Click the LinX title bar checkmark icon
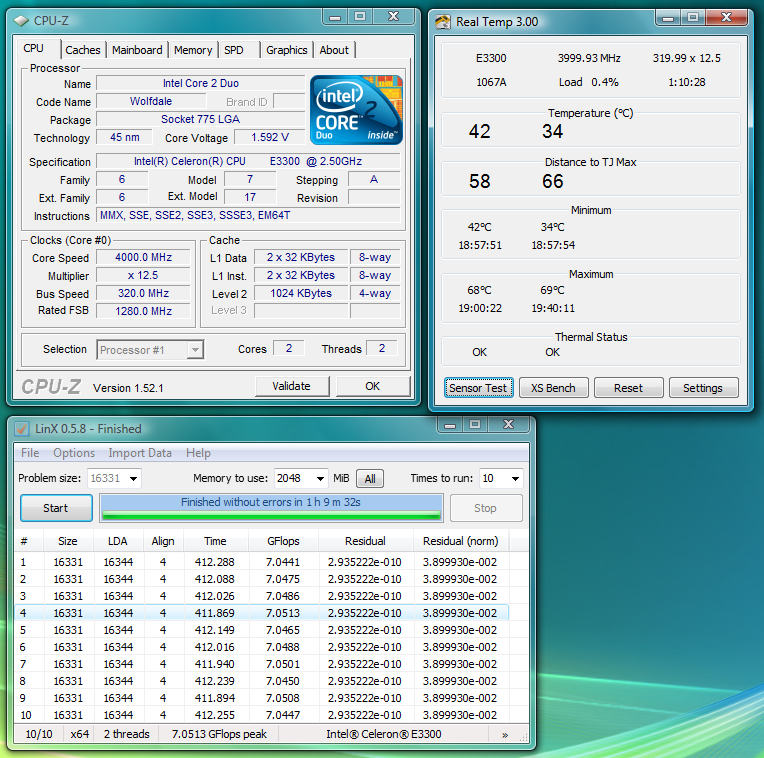This screenshot has width=764, height=758. tap(22, 429)
